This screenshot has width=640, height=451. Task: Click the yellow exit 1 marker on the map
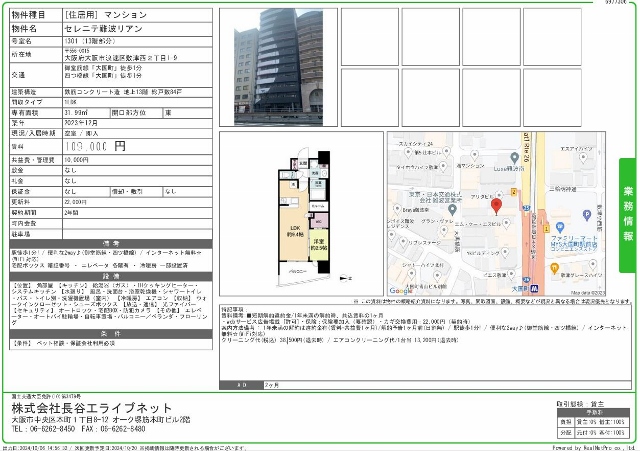coord(547,229)
